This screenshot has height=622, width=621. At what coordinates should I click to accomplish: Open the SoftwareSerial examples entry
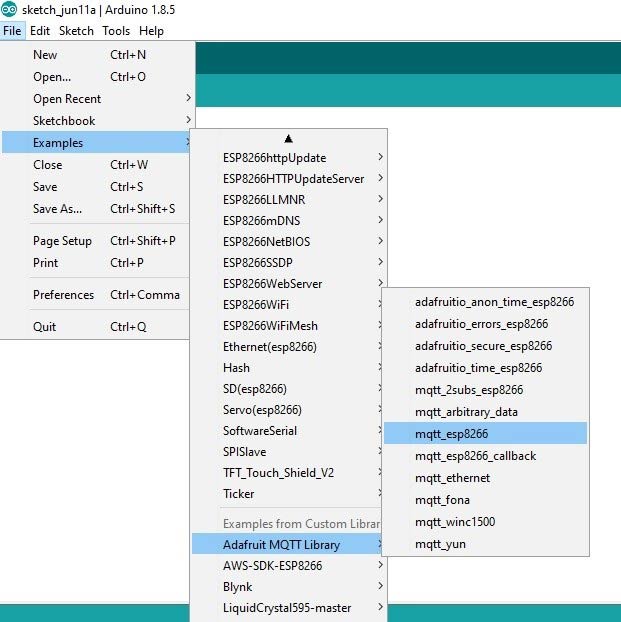point(286,431)
